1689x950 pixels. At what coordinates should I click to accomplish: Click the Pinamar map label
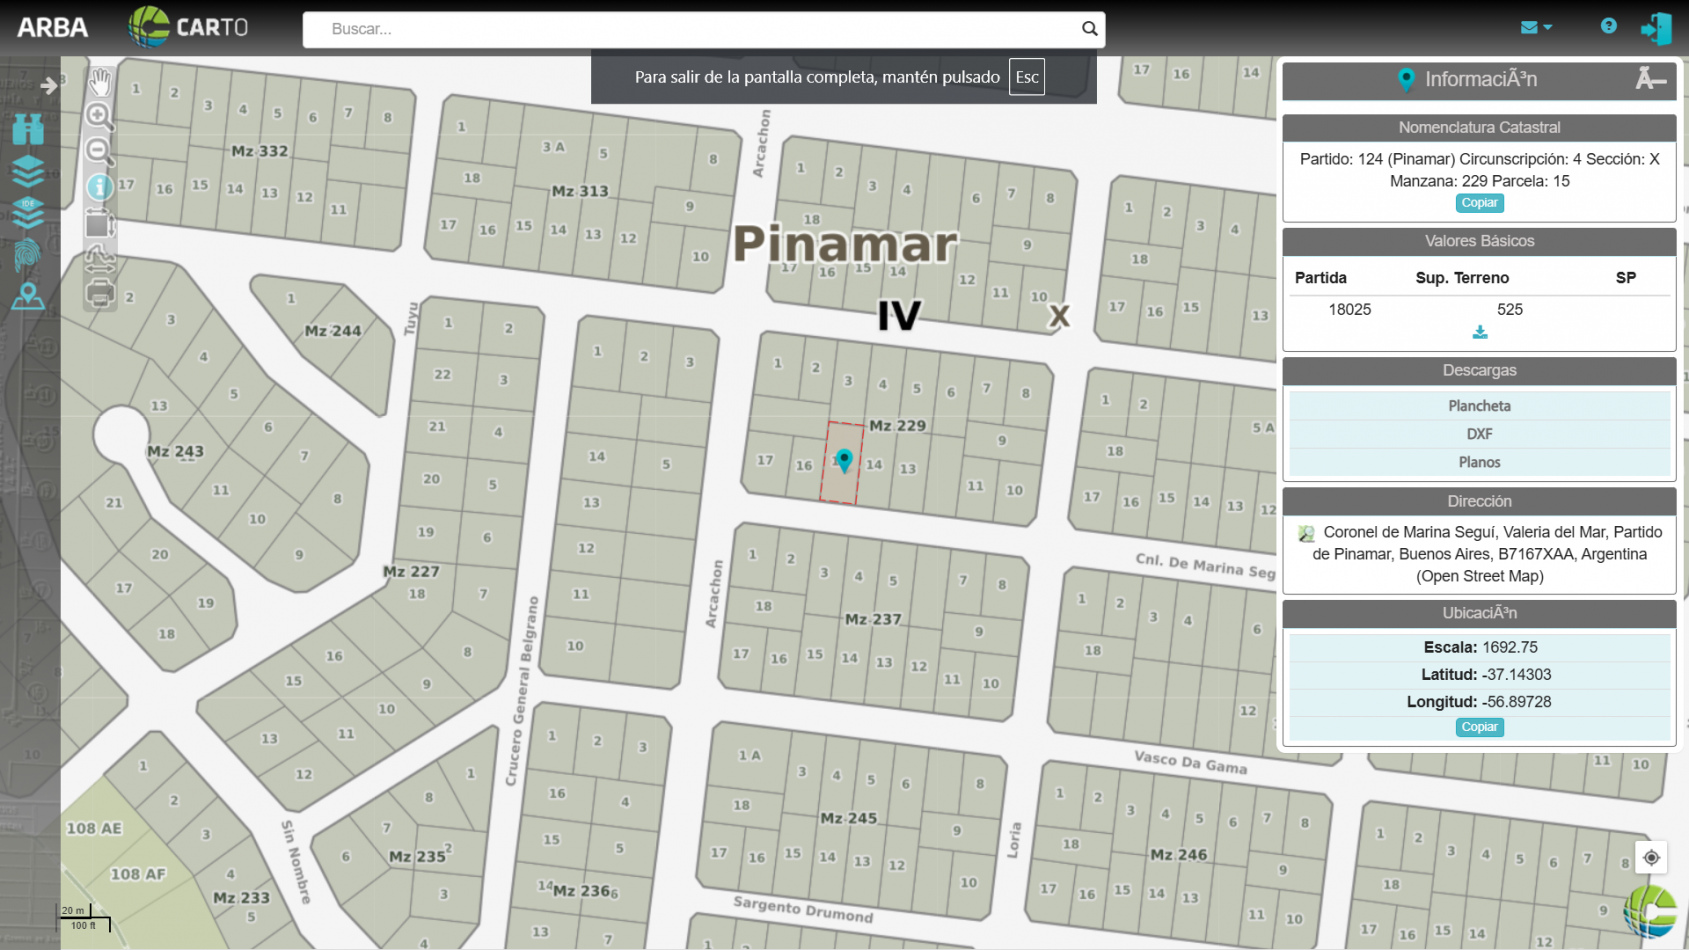point(846,243)
